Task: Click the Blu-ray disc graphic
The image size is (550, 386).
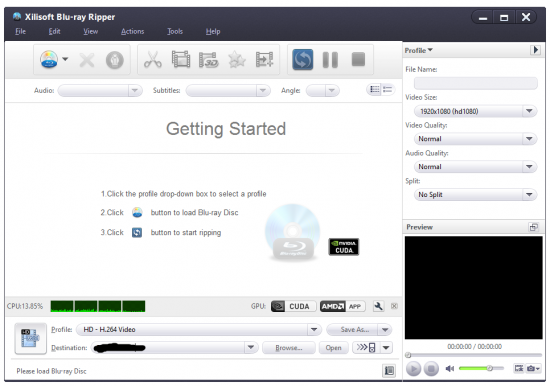Action: click(x=292, y=232)
